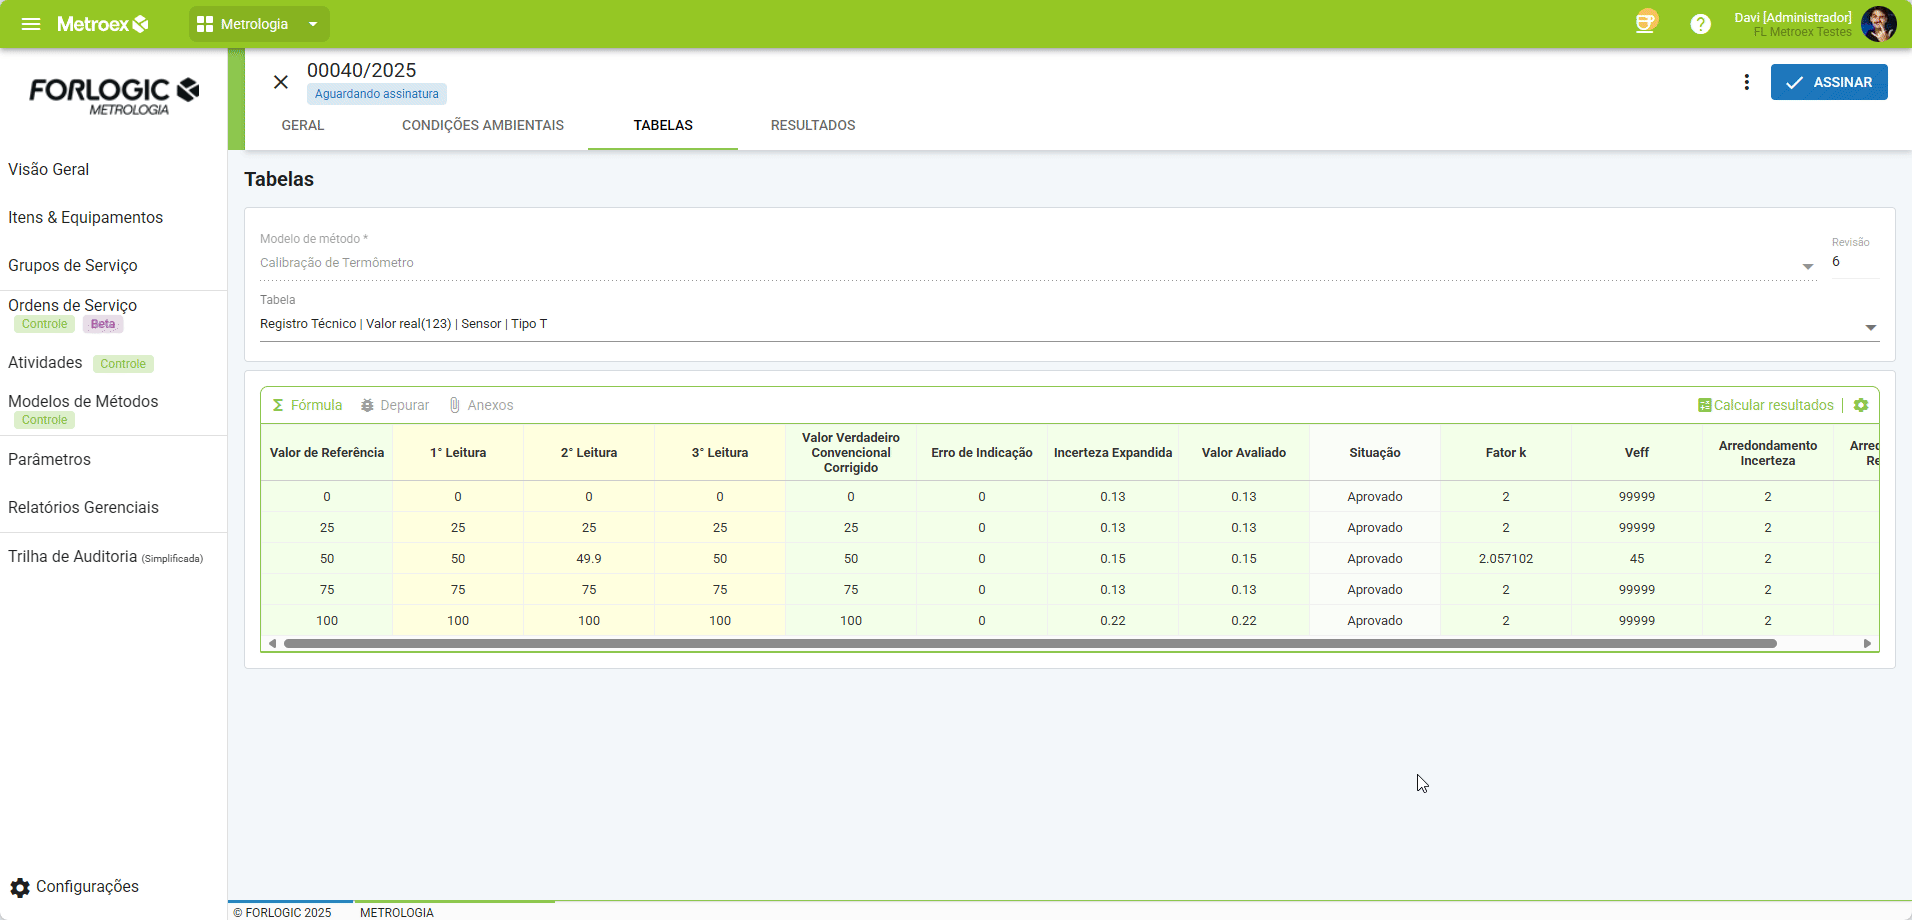The width and height of the screenshot is (1912, 920).
Task: Open the Fórmula editor
Action: pos(307,405)
